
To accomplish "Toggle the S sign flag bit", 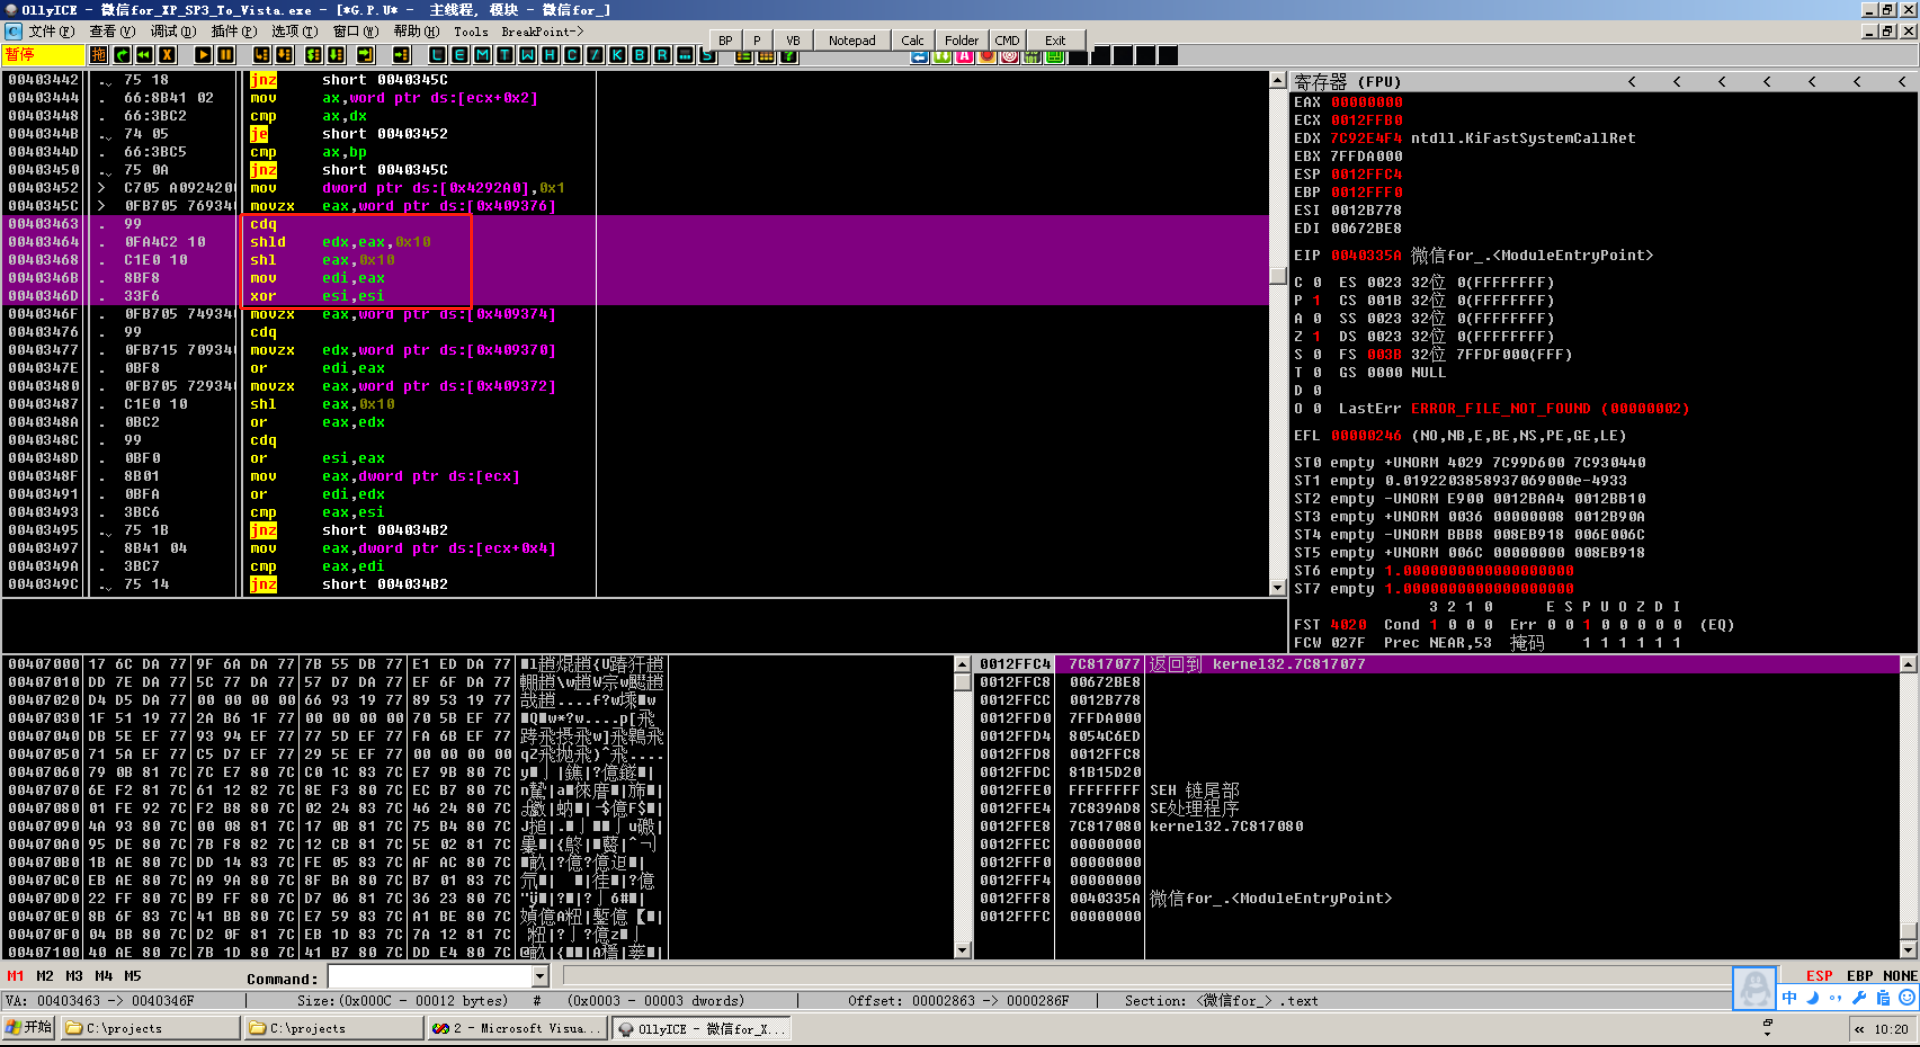I will point(1317,355).
